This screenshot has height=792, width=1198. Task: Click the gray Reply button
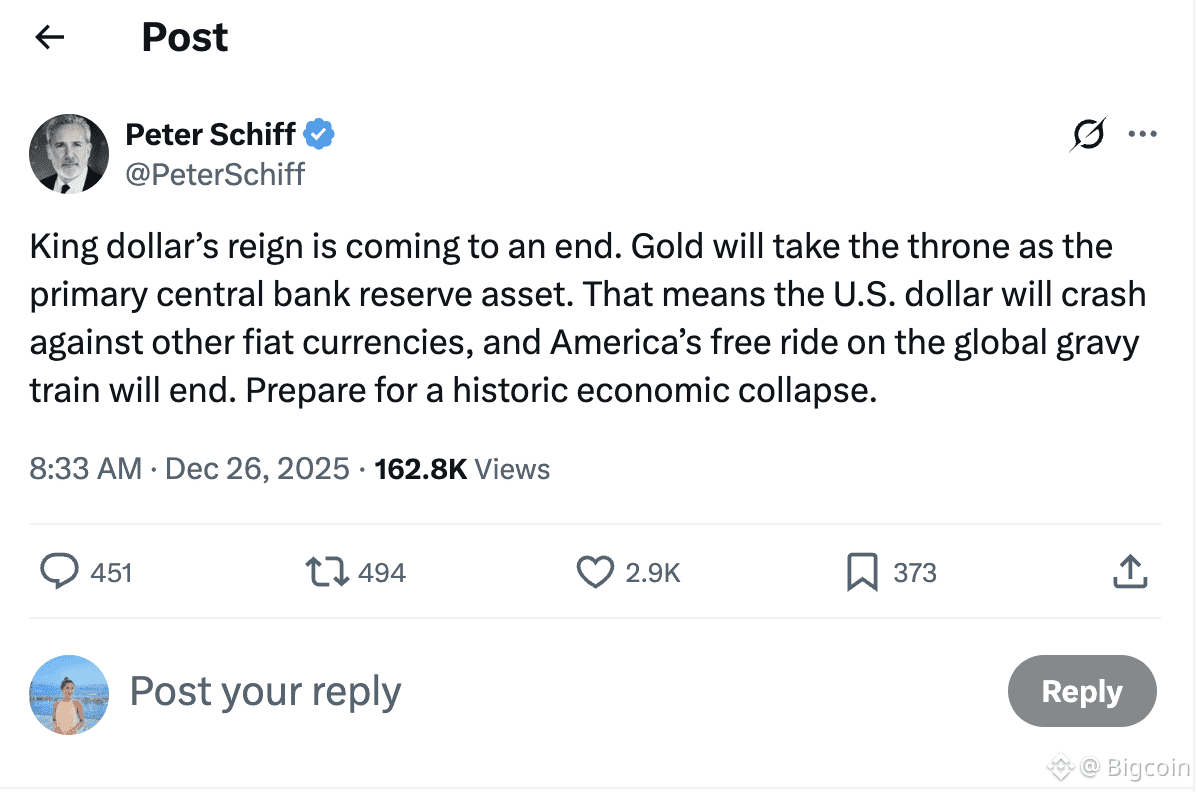1081,691
